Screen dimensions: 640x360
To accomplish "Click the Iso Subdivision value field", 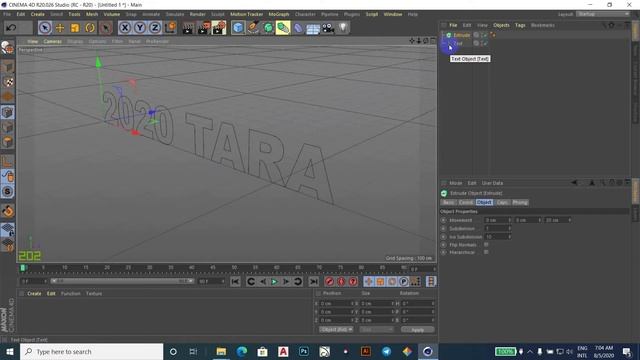I will pyautogui.click(x=497, y=237).
